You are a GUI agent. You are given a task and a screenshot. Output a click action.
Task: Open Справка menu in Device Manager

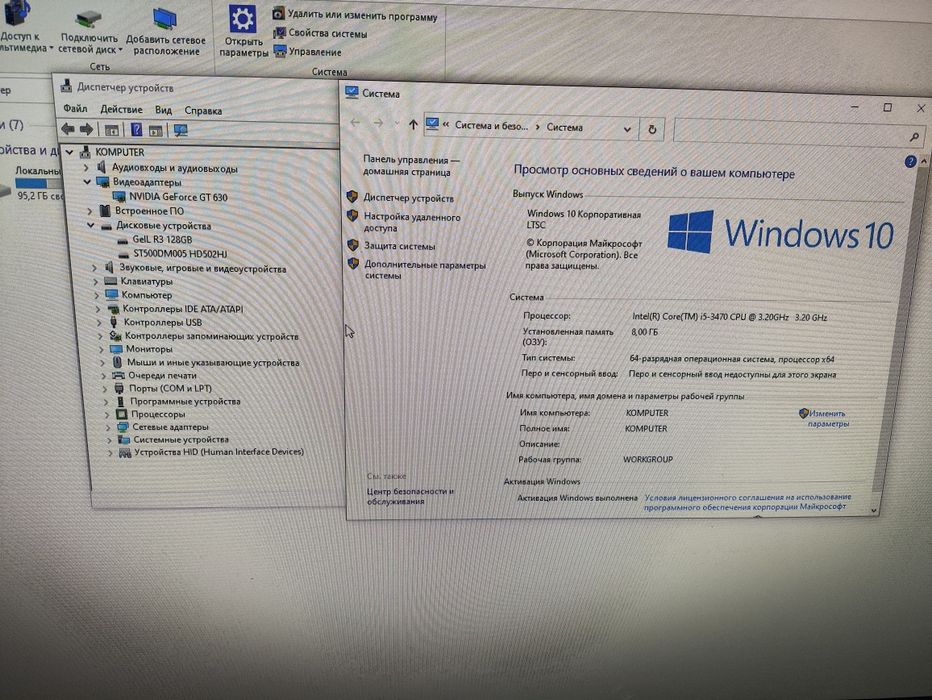[203, 111]
